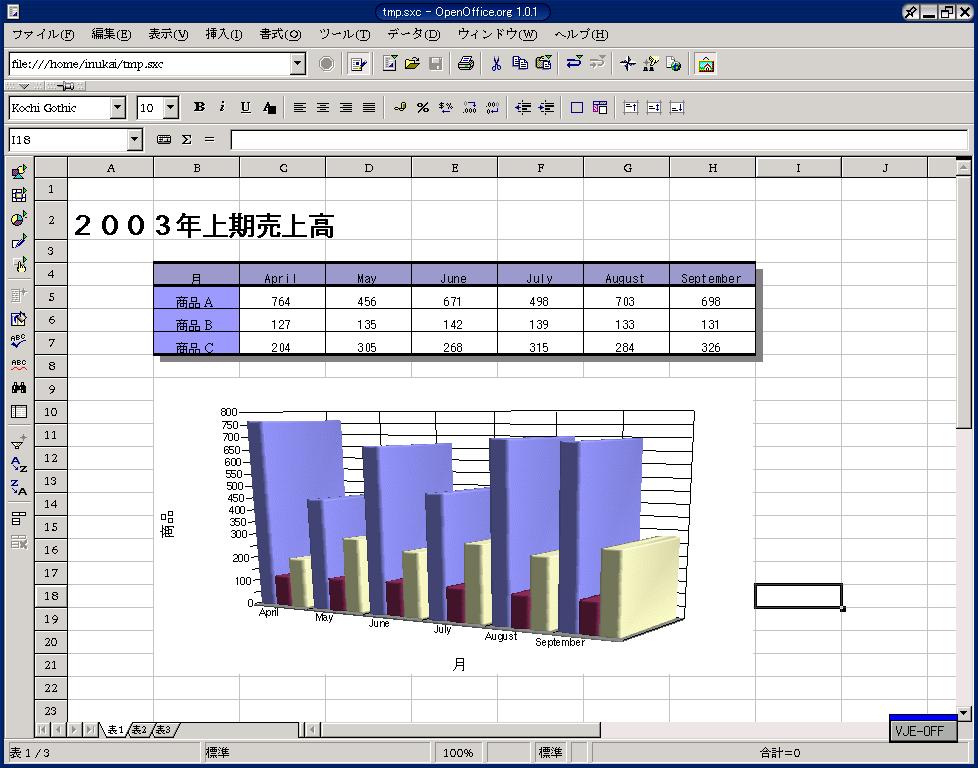Click the percent number format icon

pos(423,108)
